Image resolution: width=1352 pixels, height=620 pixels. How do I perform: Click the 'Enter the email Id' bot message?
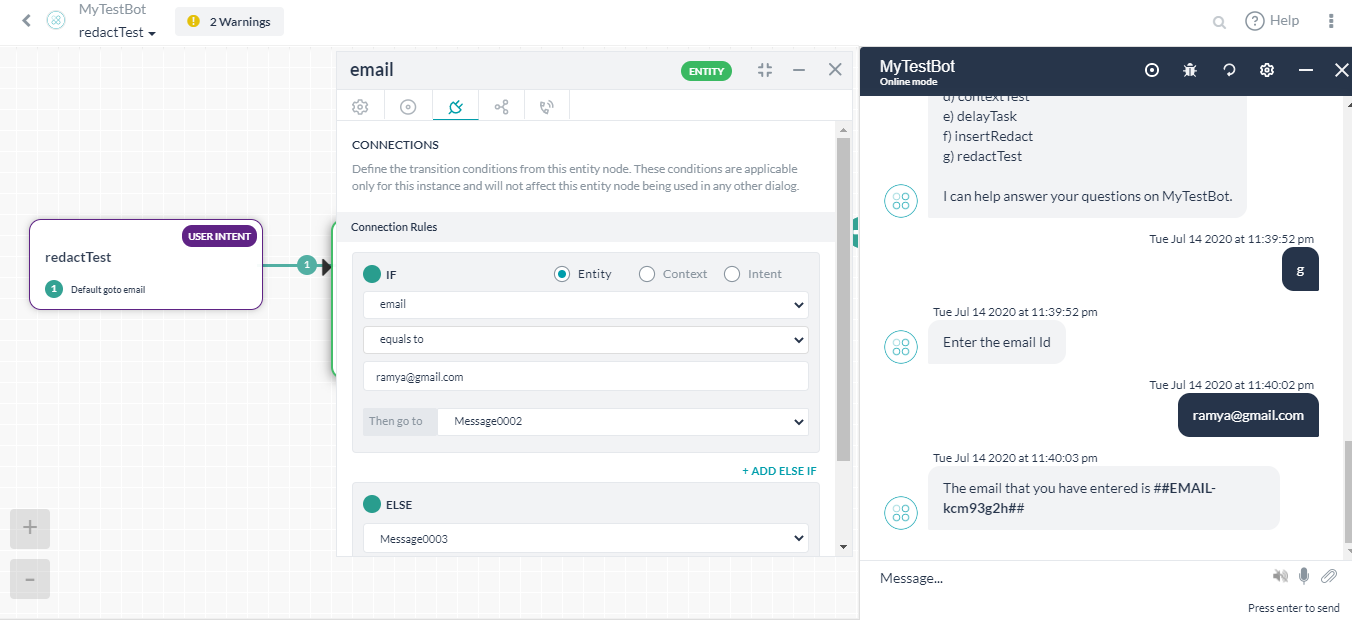pos(997,342)
